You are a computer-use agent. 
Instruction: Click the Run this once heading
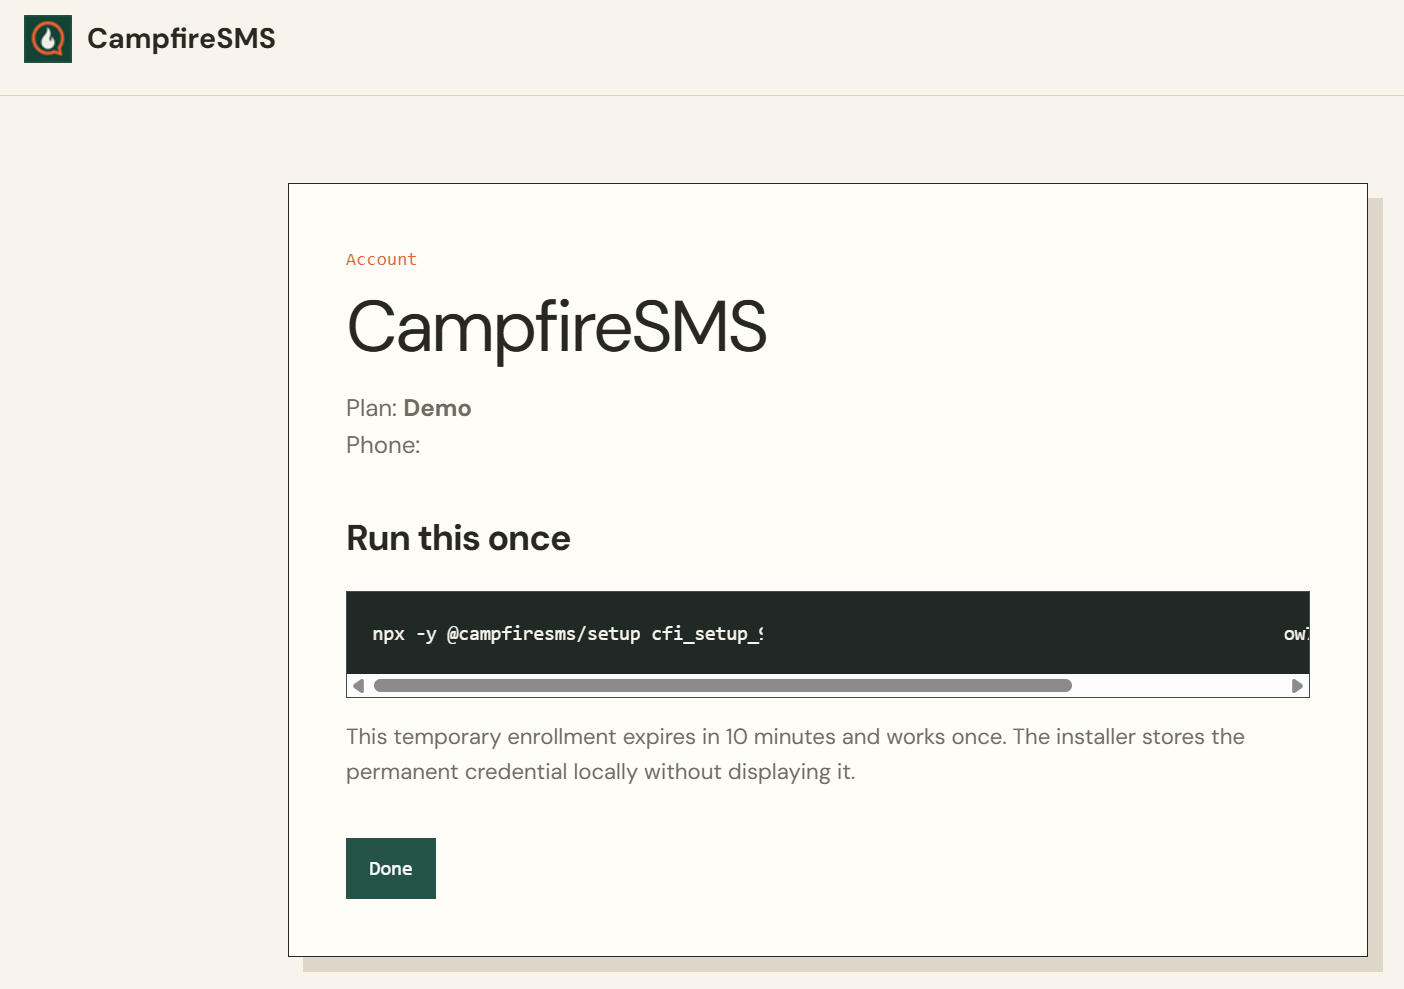(x=458, y=538)
